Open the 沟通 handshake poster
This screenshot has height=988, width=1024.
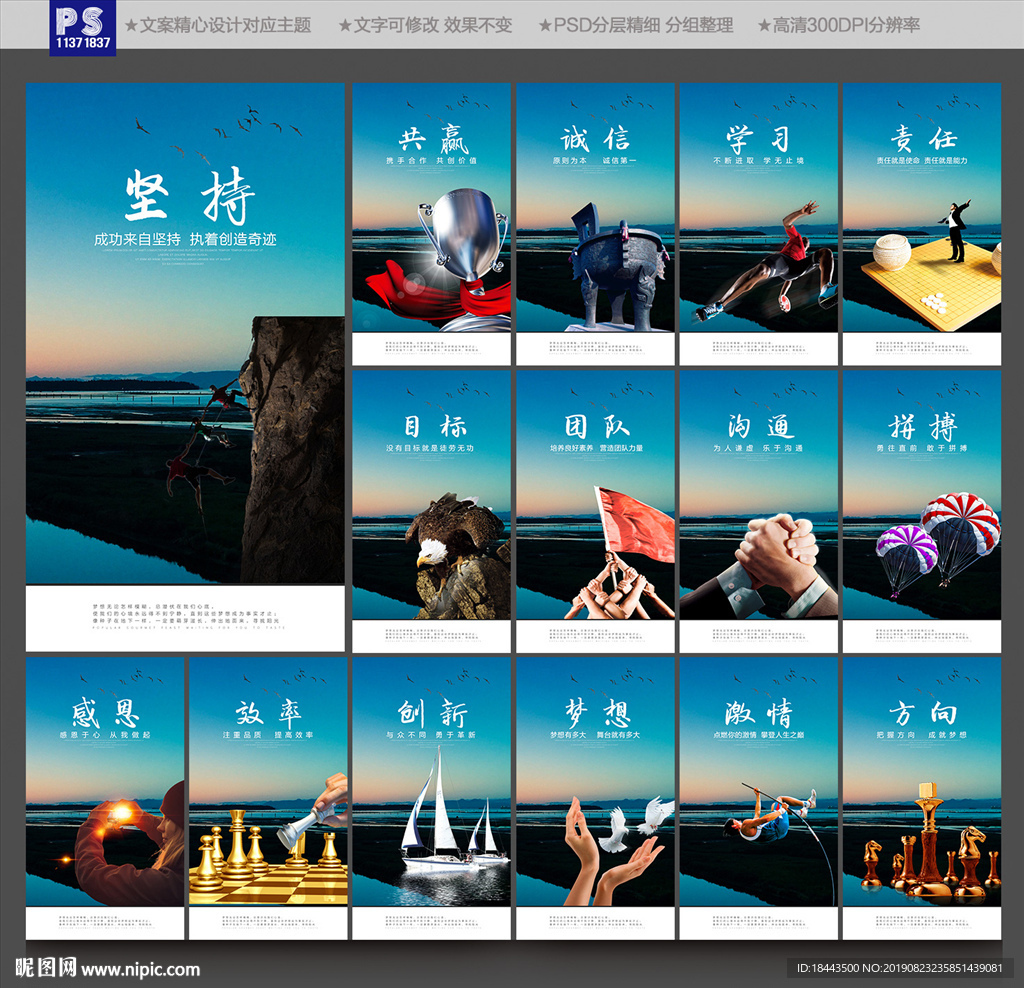click(758, 511)
